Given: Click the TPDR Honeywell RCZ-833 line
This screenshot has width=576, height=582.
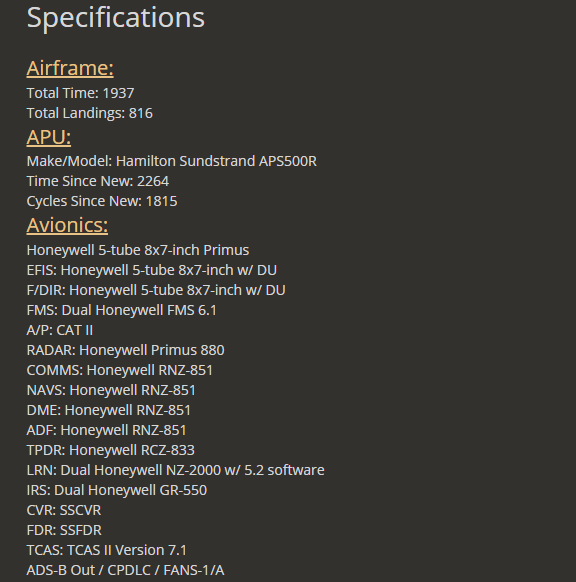Looking at the screenshot, I should pyautogui.click(x=111, y=450).
